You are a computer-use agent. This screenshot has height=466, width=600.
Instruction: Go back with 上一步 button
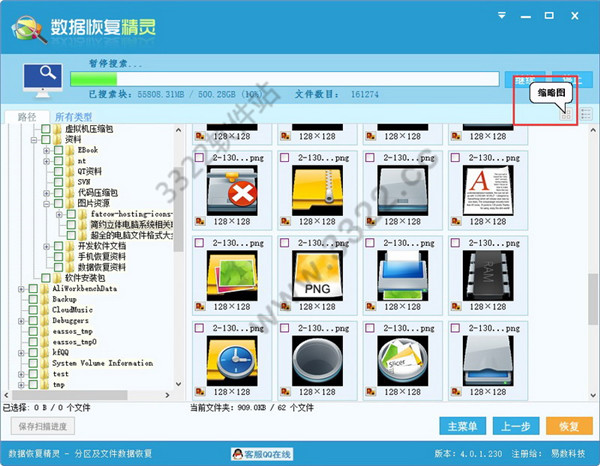[x=516, y=426]
